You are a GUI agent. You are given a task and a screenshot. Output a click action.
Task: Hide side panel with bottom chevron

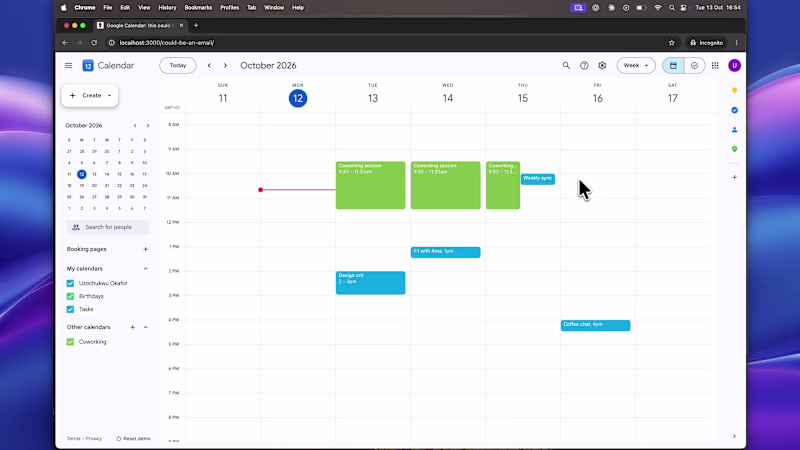coord(735,436)
